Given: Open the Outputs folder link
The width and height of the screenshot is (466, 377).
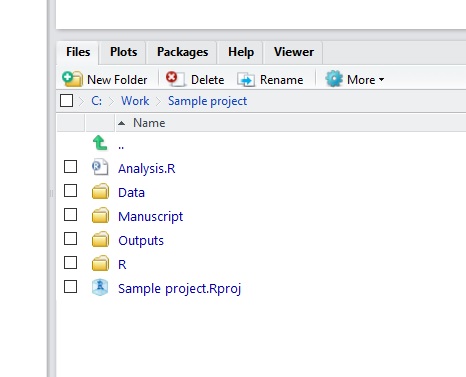Looking at the screenshot, I should pos(141,241).
